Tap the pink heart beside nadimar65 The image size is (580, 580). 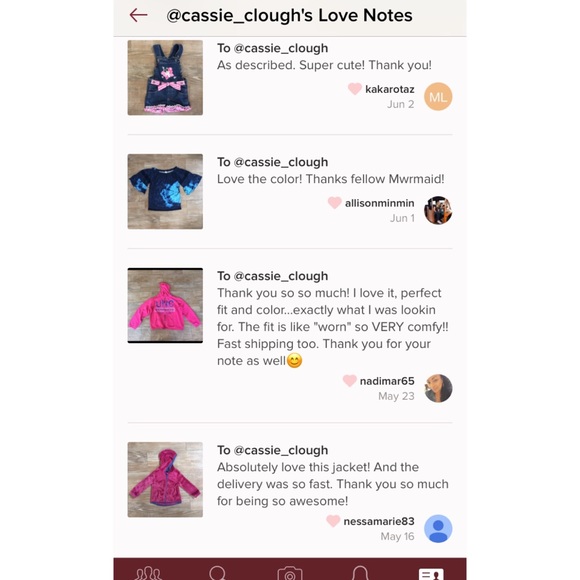(349, 381)
